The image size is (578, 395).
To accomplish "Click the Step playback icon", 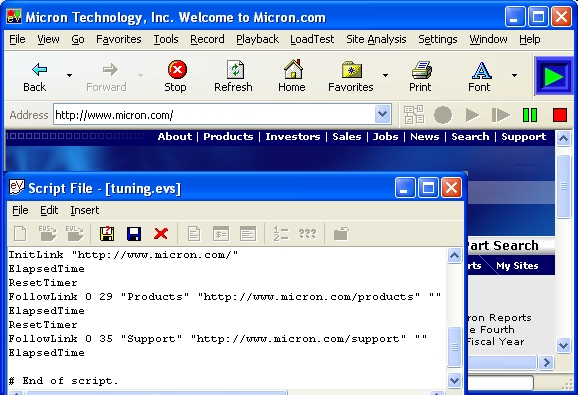I will pyautogui.click(x=501, y=115).
